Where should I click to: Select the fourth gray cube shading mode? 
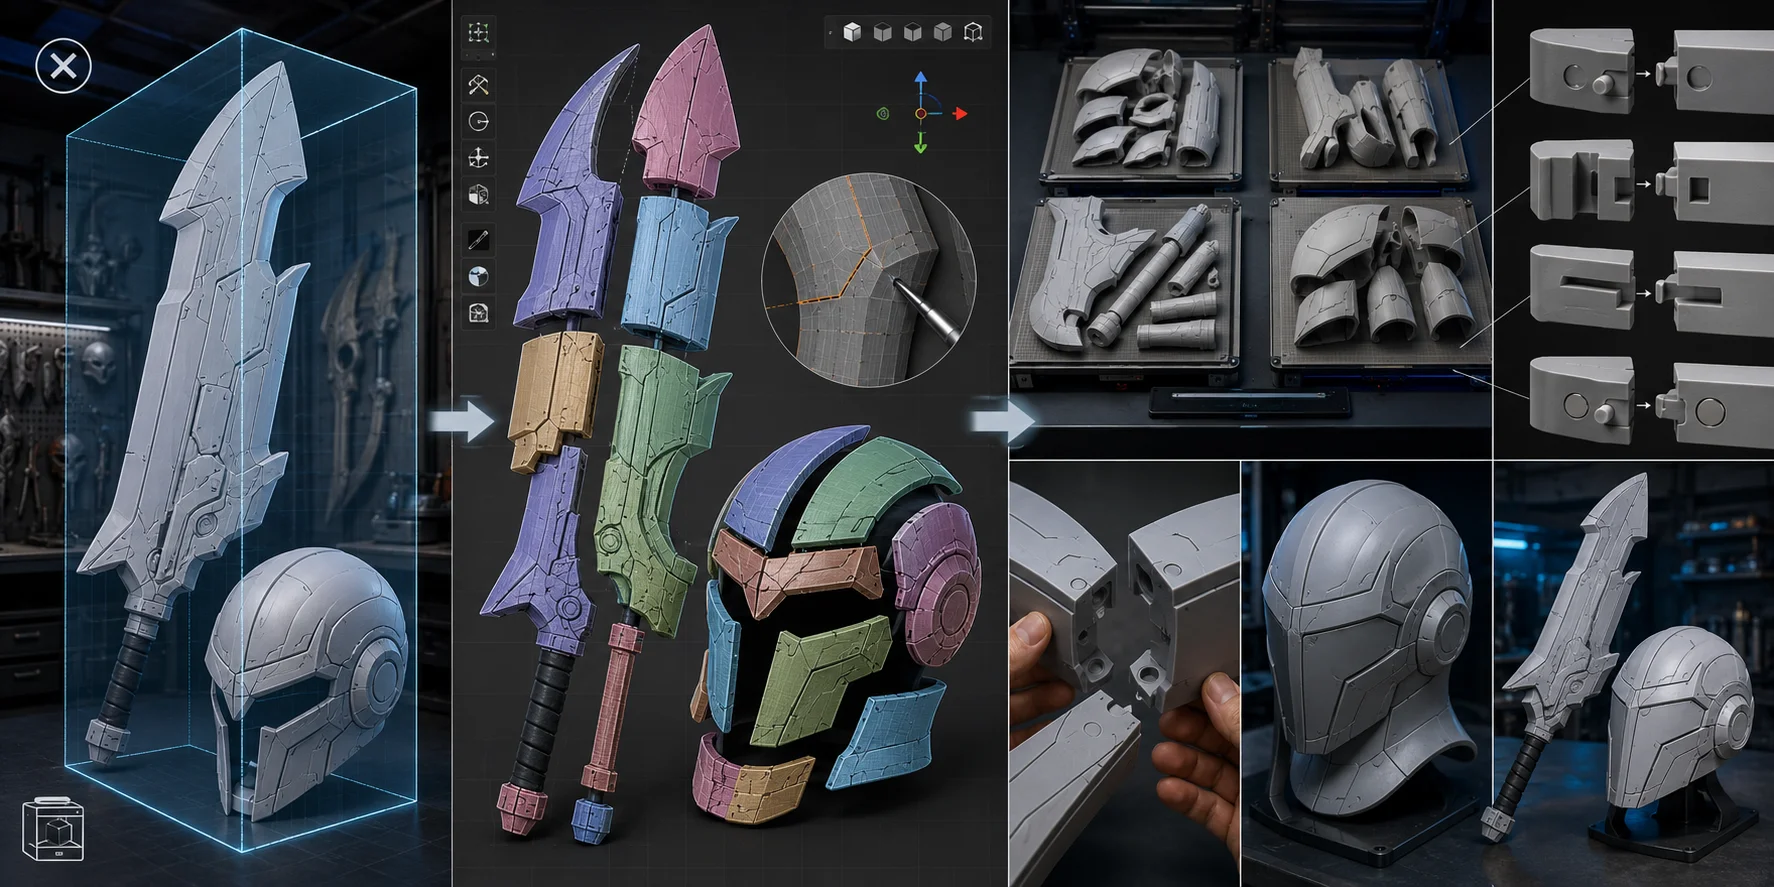click(942, 33)
